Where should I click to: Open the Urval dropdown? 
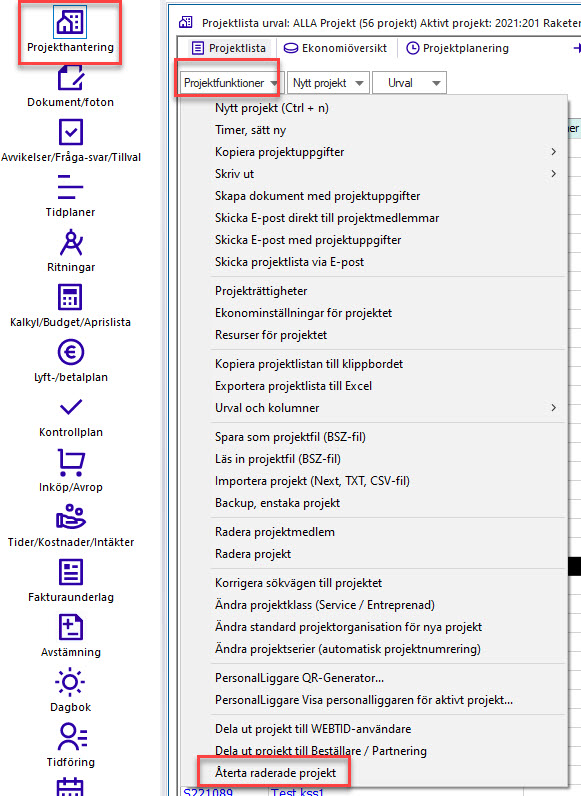point(409,83)
